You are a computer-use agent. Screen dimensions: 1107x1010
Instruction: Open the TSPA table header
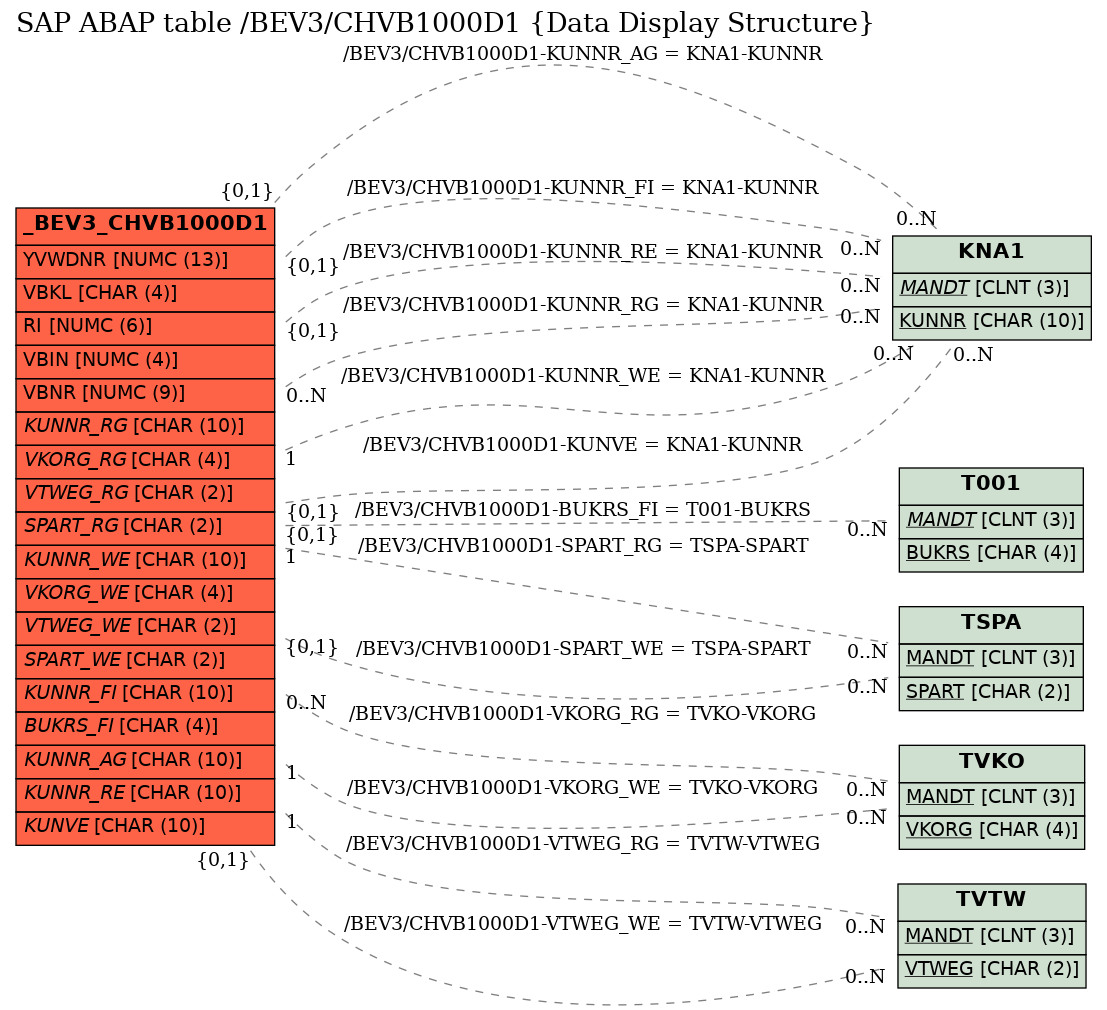(991, 625)
